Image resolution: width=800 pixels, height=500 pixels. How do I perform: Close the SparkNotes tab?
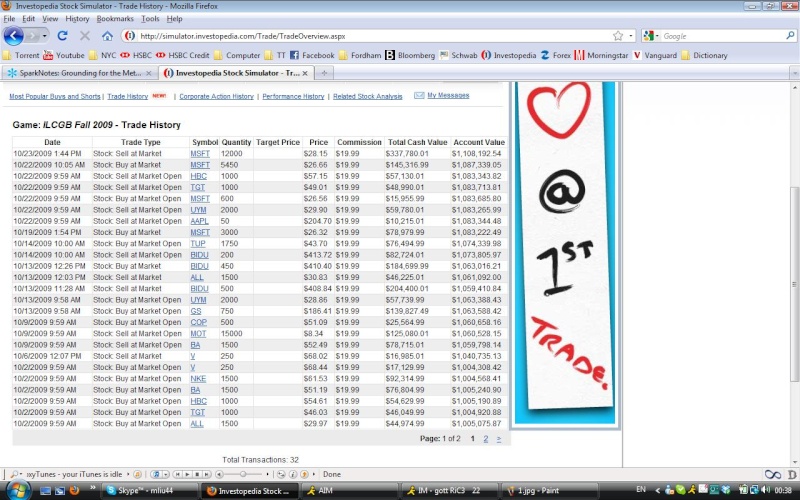(x=148, y=73)
